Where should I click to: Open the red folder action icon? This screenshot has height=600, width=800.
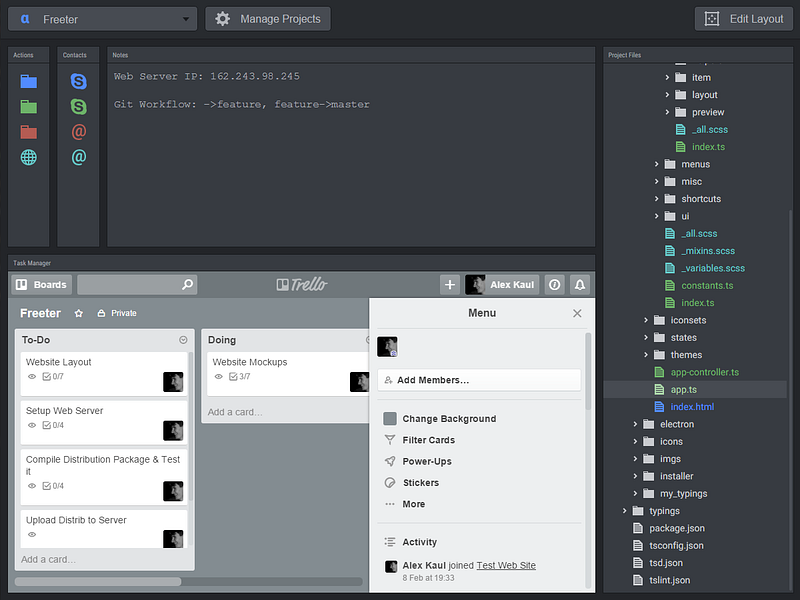pyautogui.click(x=29, y=132)
